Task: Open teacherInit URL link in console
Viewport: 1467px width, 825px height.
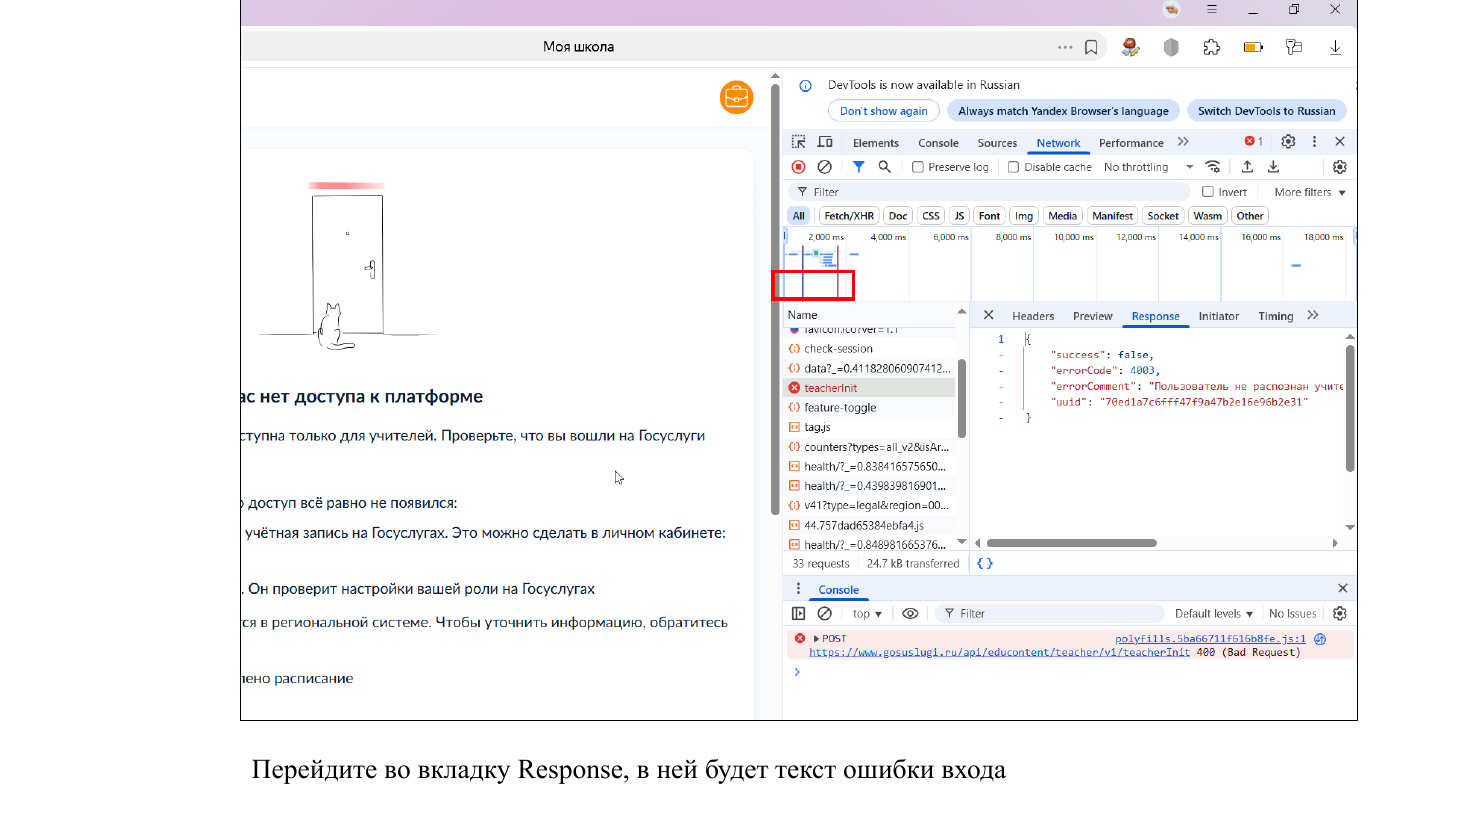Action: point(999,652)
